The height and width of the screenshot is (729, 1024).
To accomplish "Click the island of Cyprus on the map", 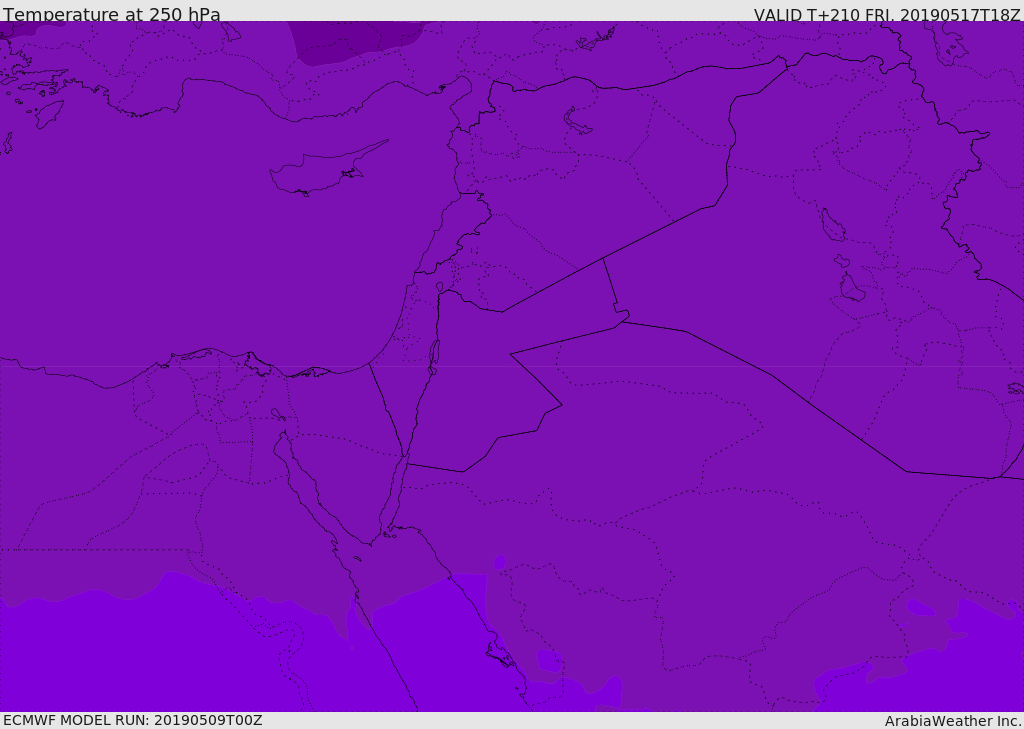I will click(323, 169).
